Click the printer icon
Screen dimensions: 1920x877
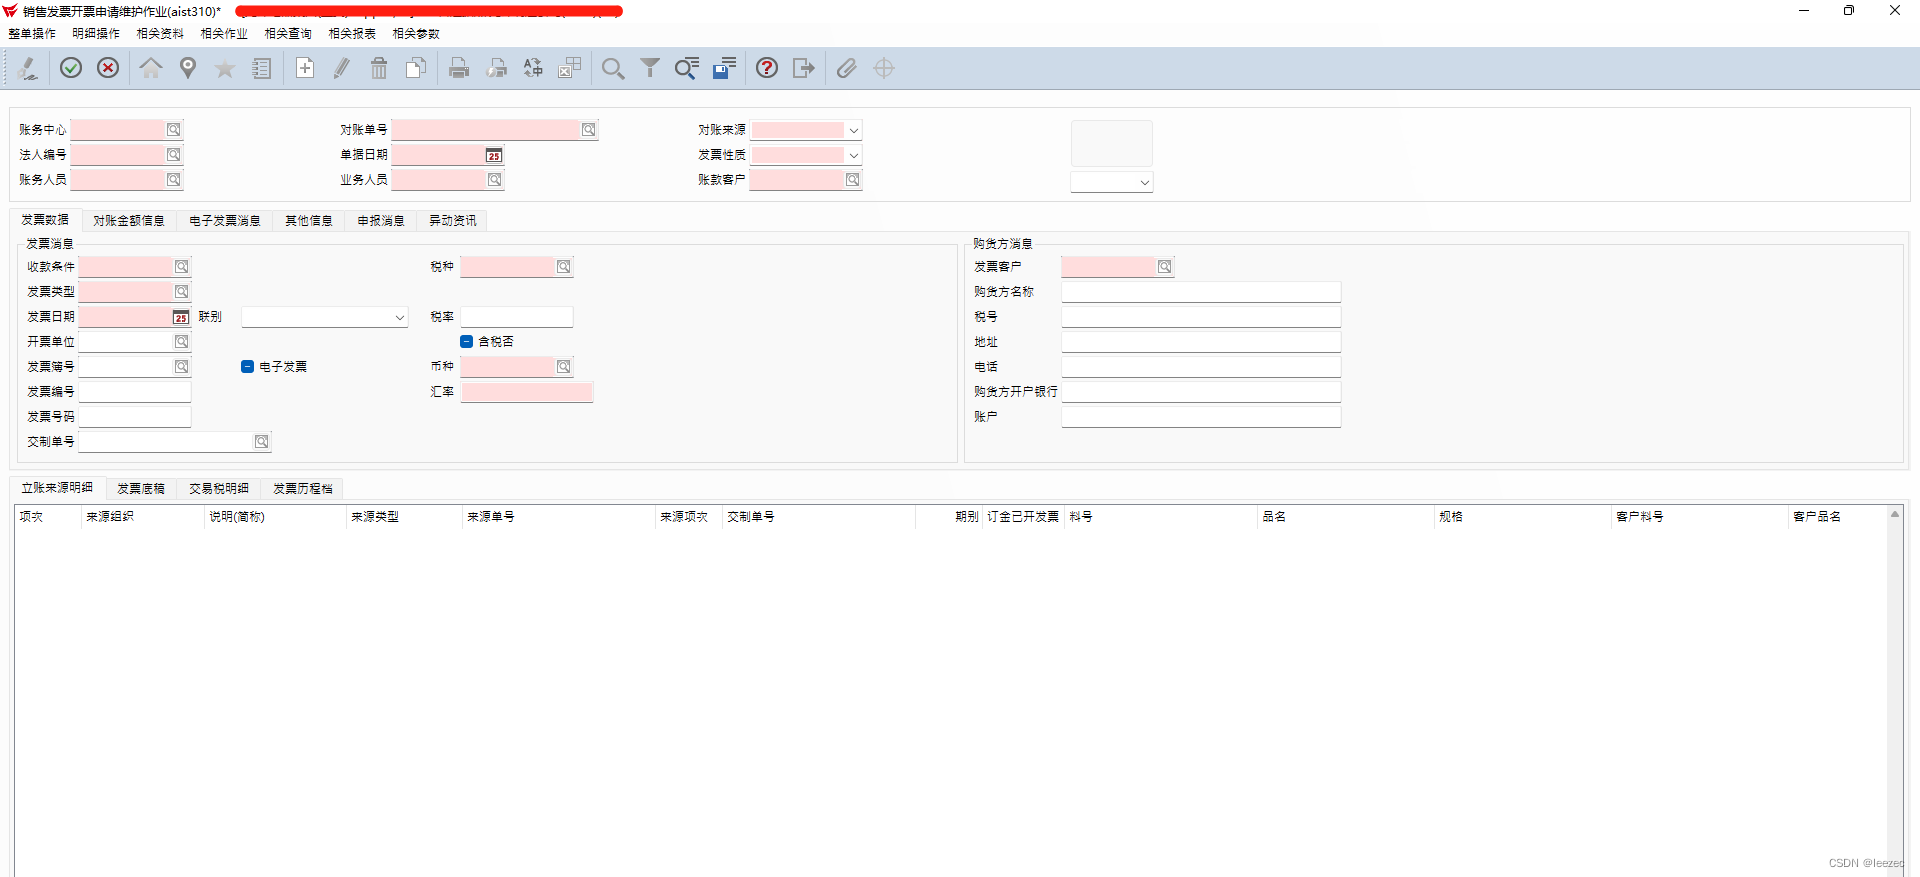[459, 68]
